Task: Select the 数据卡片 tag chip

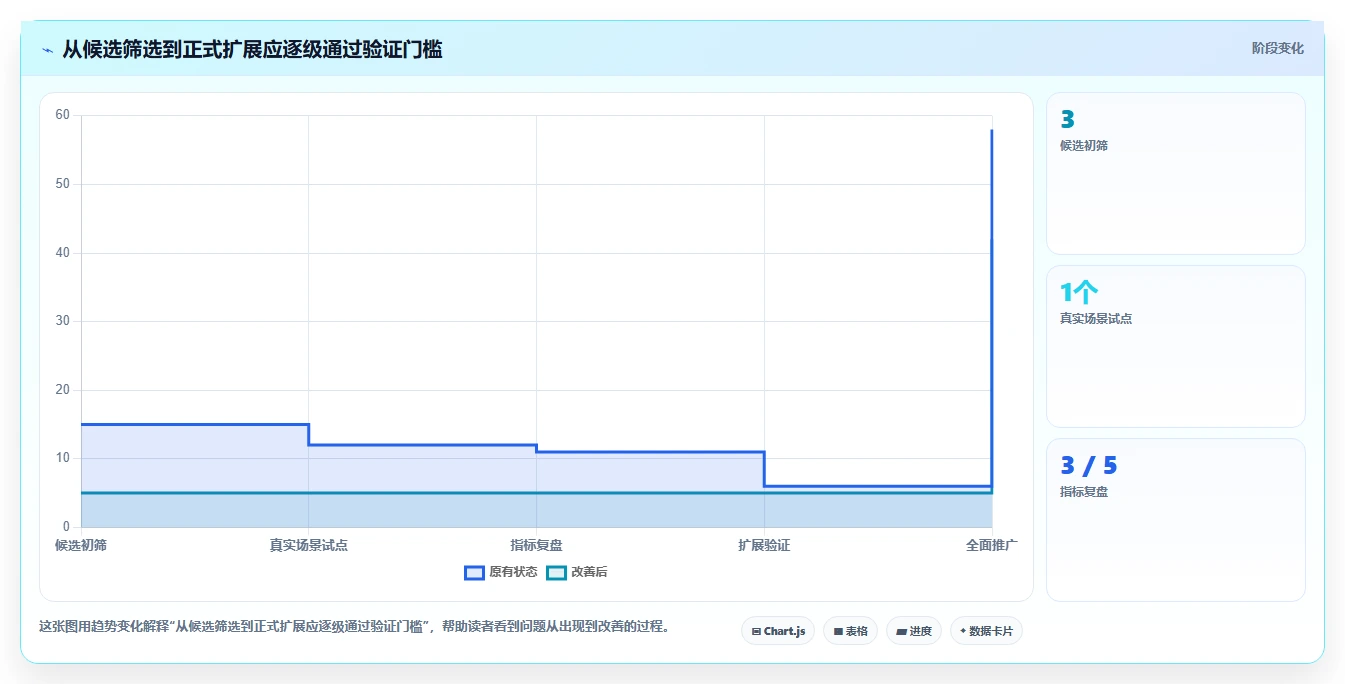Action: [x=986, y=631]
